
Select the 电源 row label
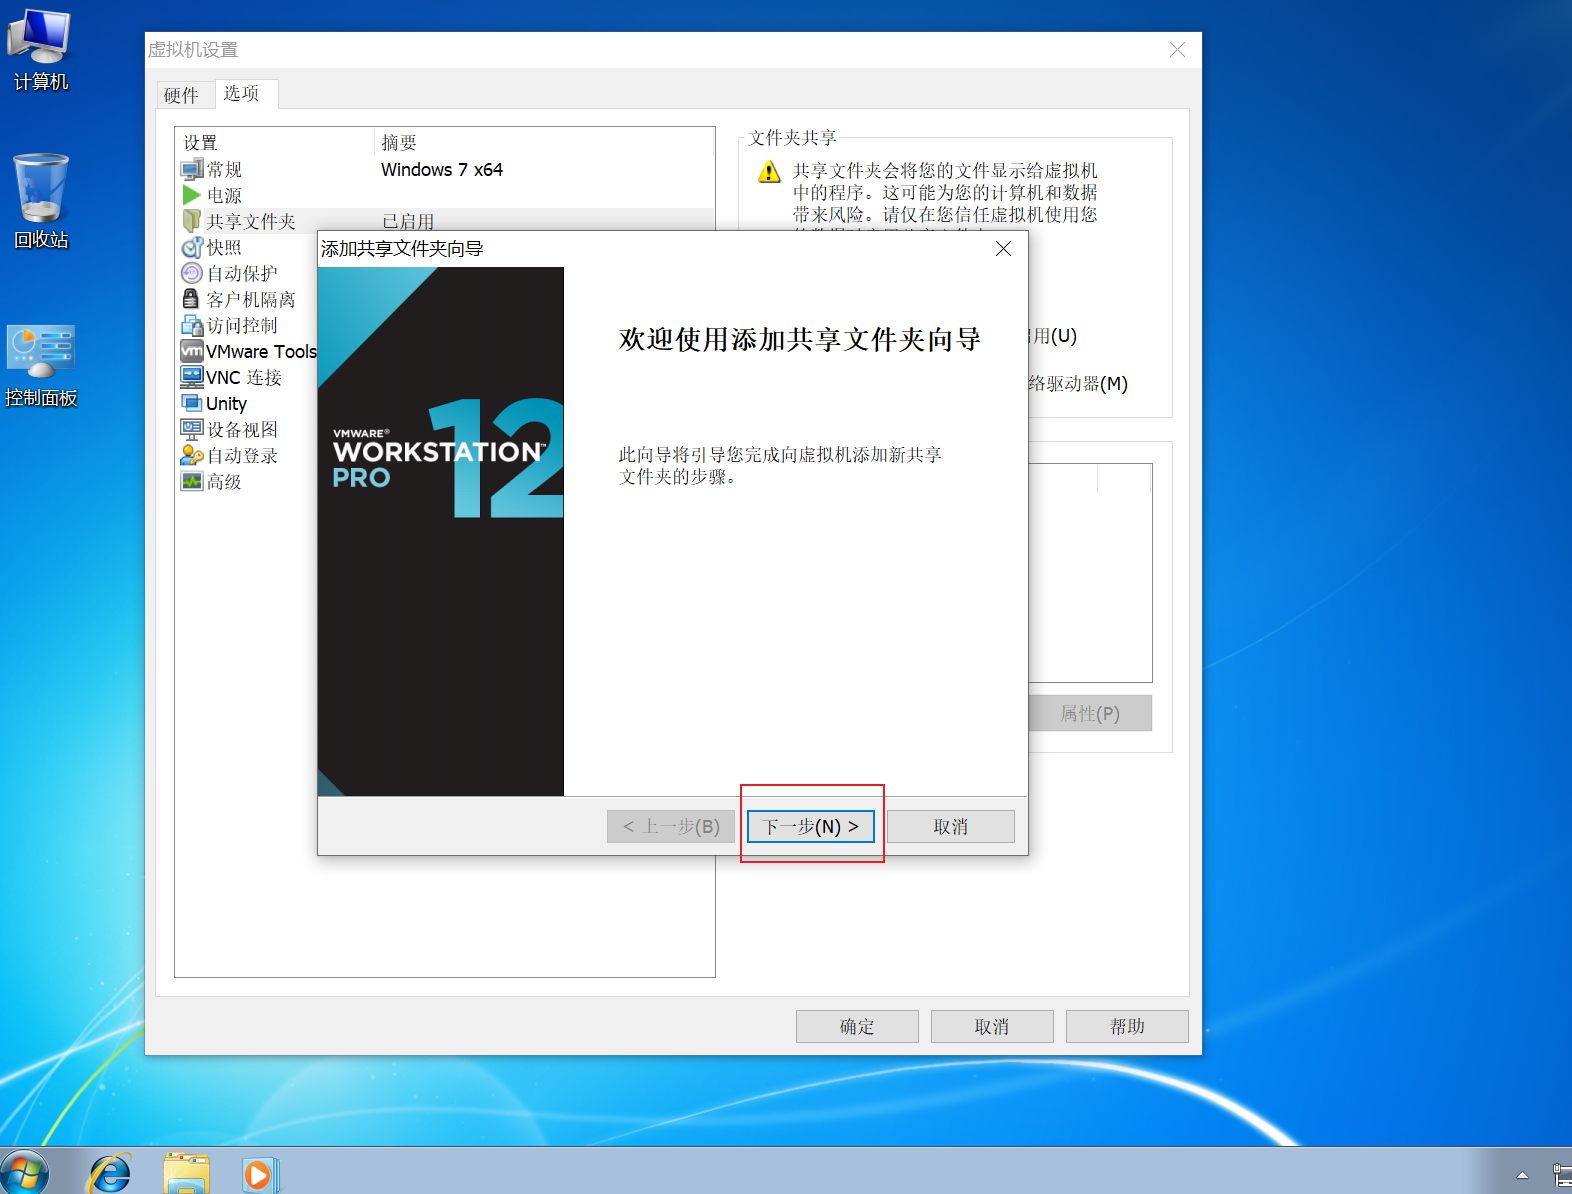224,196
